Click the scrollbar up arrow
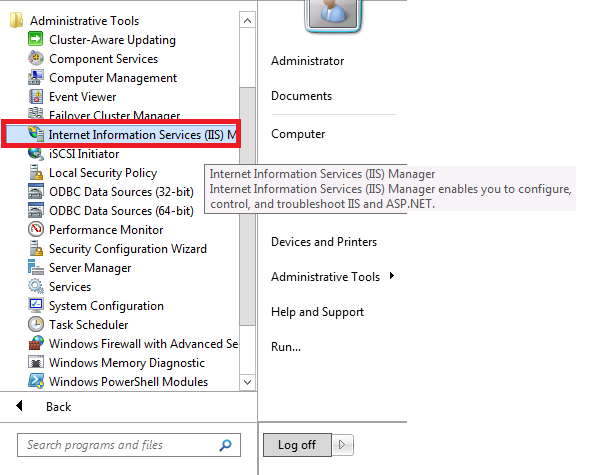 (x=247, y=20)
